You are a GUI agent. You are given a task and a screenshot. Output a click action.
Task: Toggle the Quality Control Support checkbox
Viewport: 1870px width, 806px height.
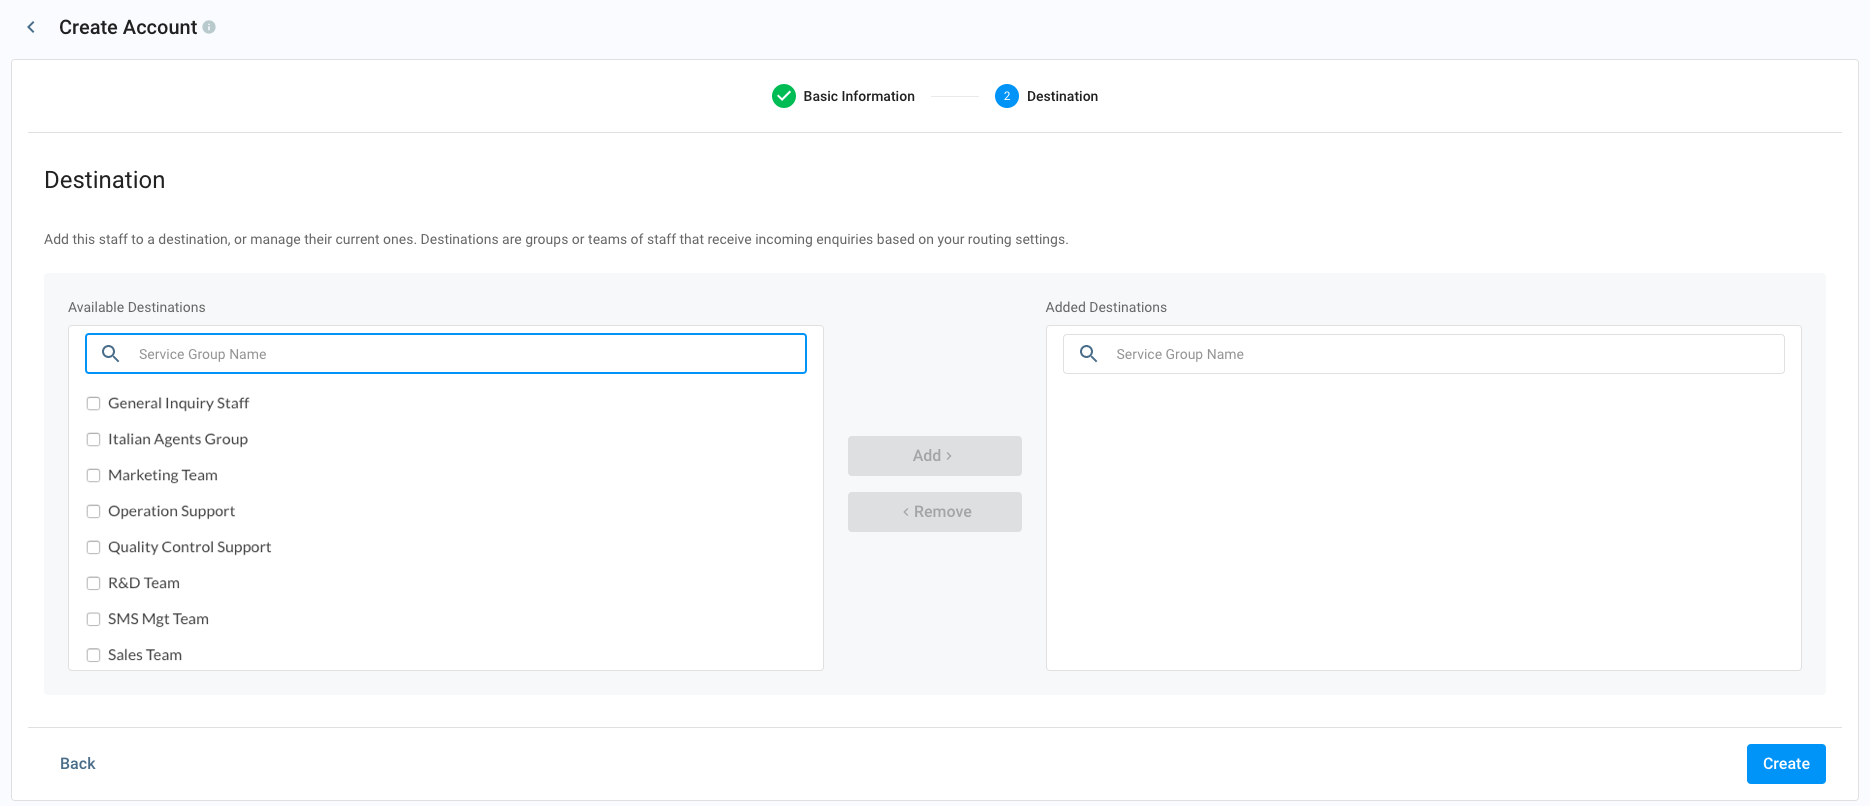(x=93, y=547)
